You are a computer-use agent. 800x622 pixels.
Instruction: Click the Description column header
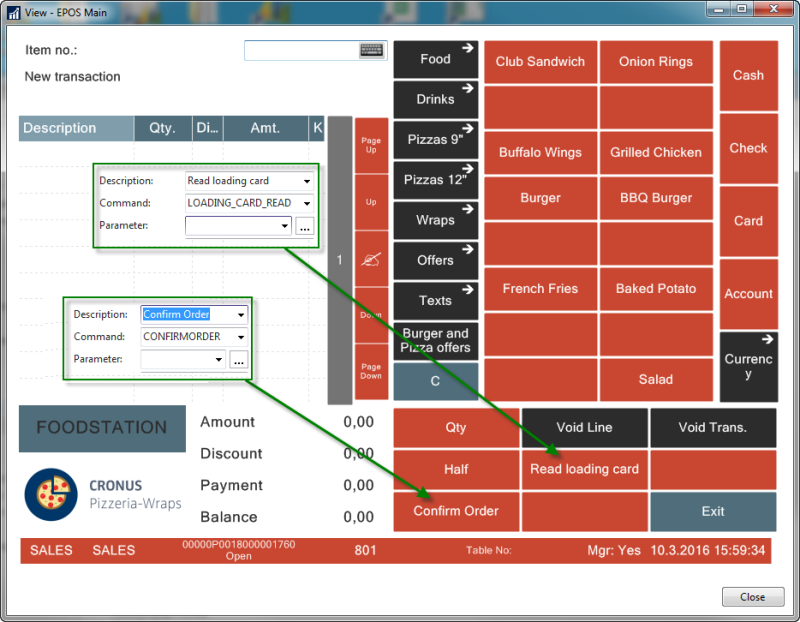click(x=77, y=128)
